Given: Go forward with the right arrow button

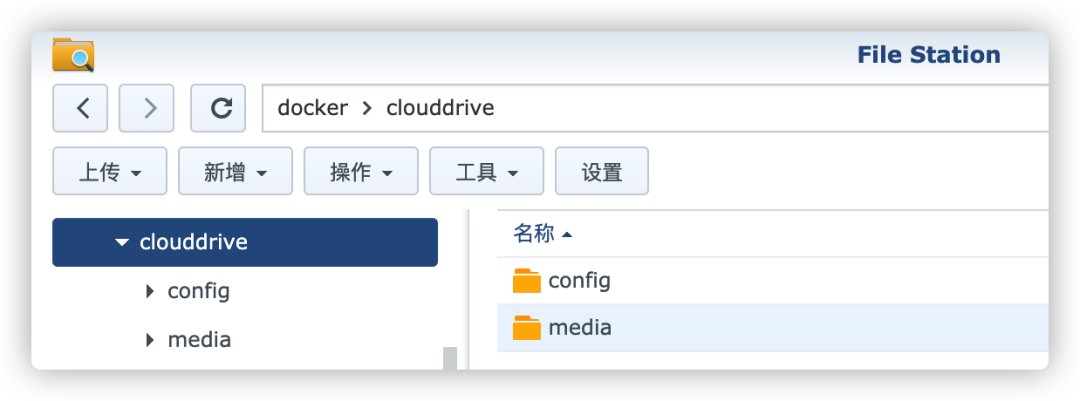Looking at the screenshot, I should click(x=147, y=108).
